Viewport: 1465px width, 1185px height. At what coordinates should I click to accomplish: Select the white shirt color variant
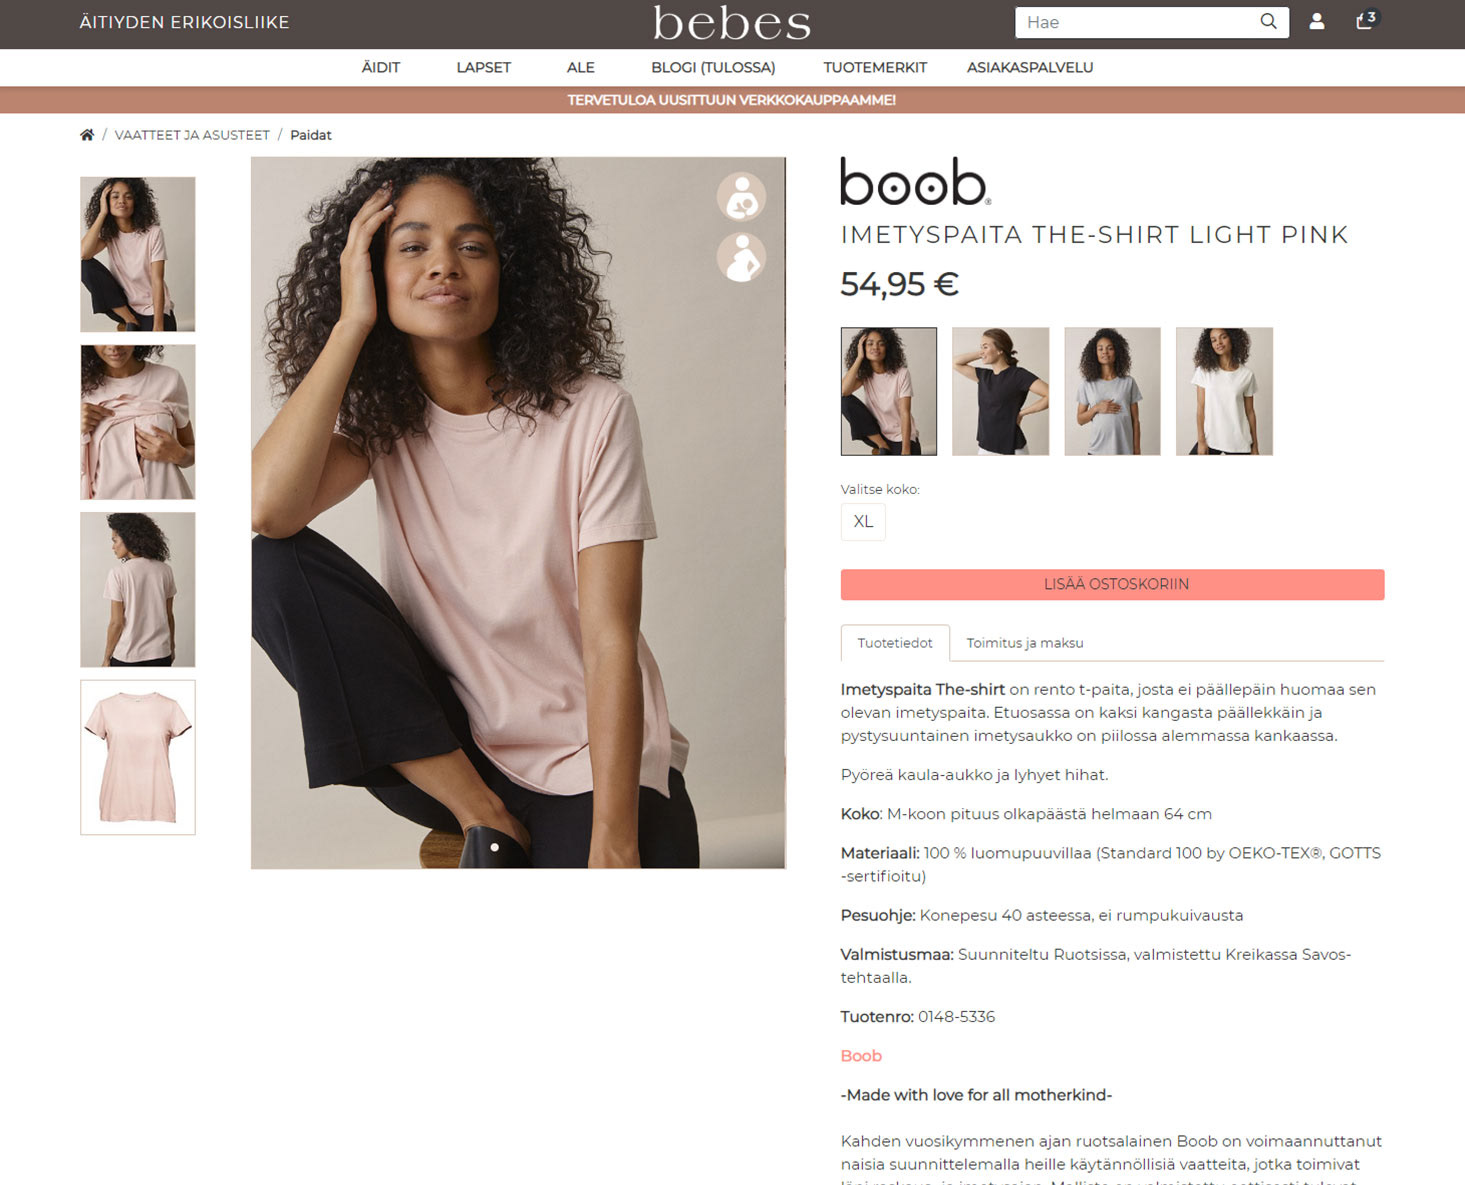coord(1224,391)
